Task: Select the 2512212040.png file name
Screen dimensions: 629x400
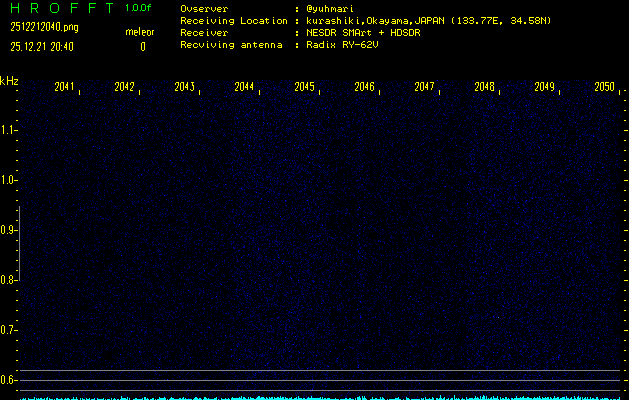Action: tap(44, 27)
